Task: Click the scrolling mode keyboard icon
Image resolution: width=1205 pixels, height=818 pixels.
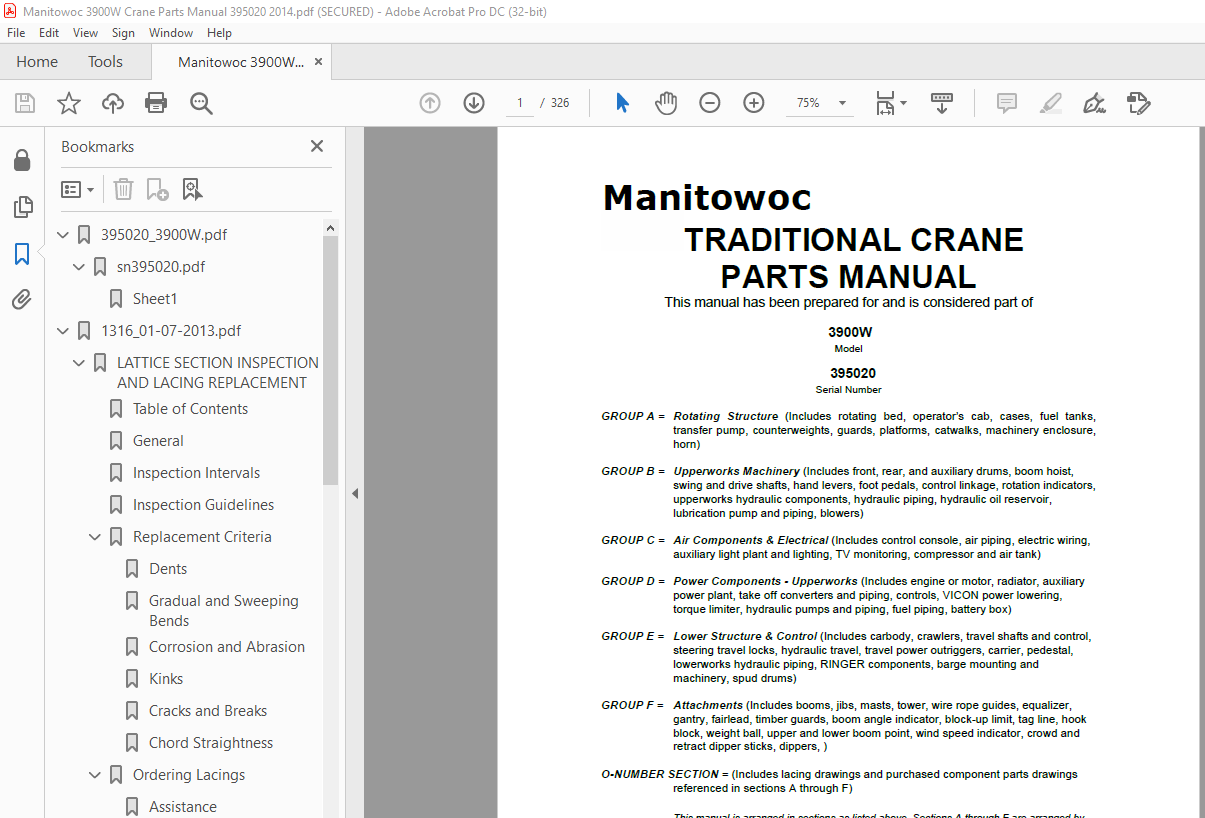Action: (941, 103)
